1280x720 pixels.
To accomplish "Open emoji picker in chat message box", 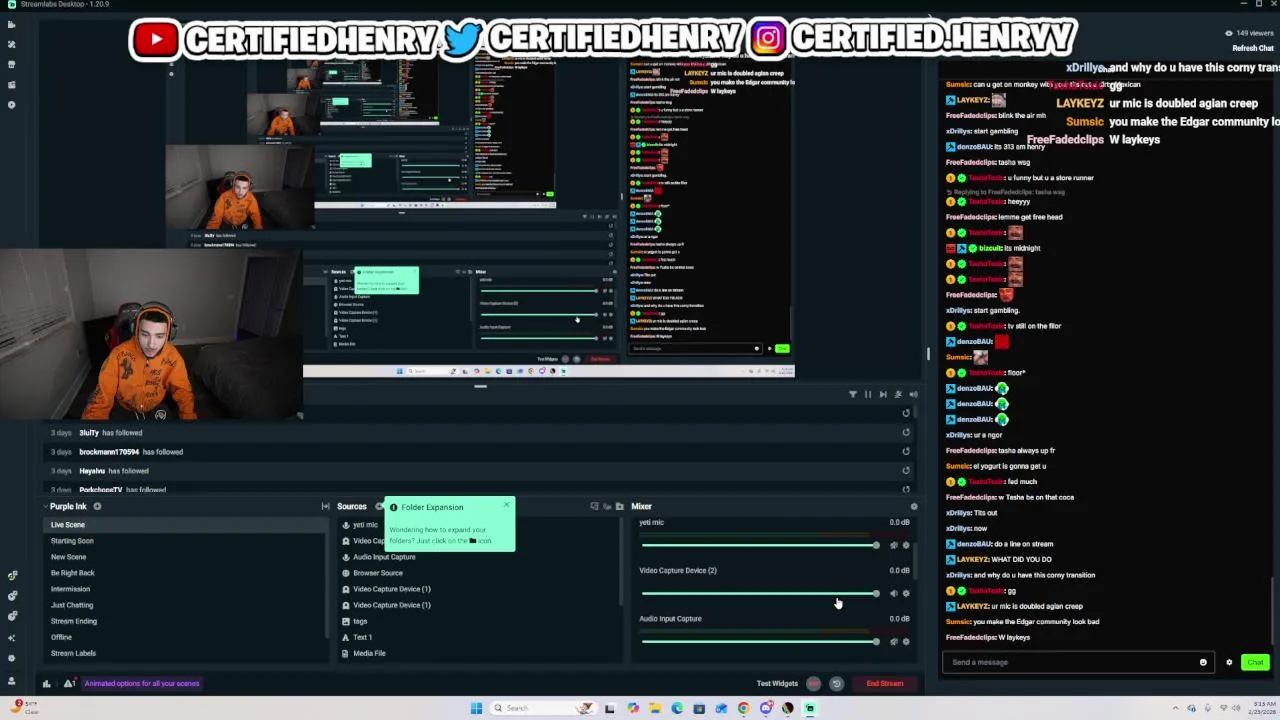I will point(1203,662).
